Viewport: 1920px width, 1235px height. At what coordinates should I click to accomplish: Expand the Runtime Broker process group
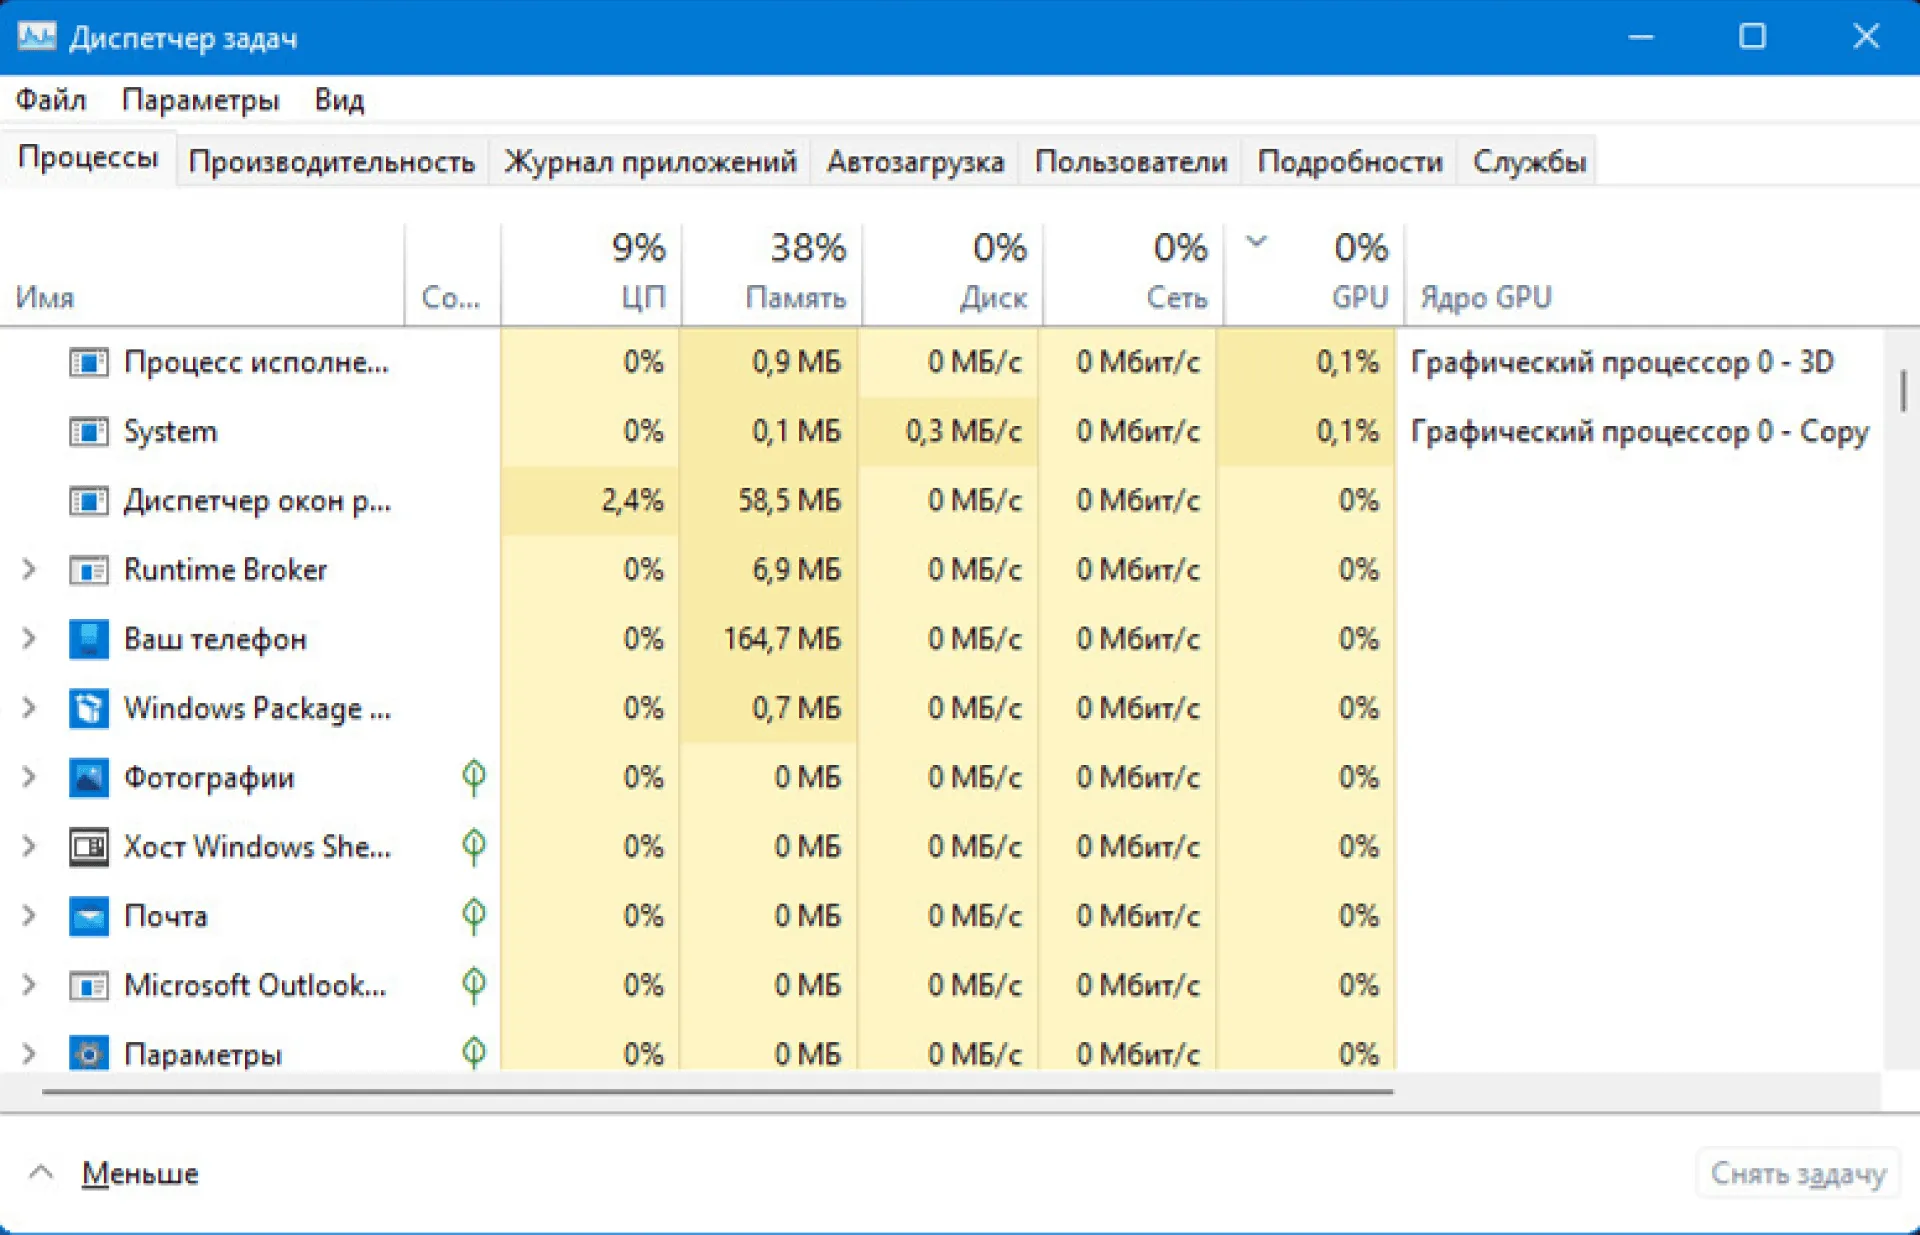[29, 570]
